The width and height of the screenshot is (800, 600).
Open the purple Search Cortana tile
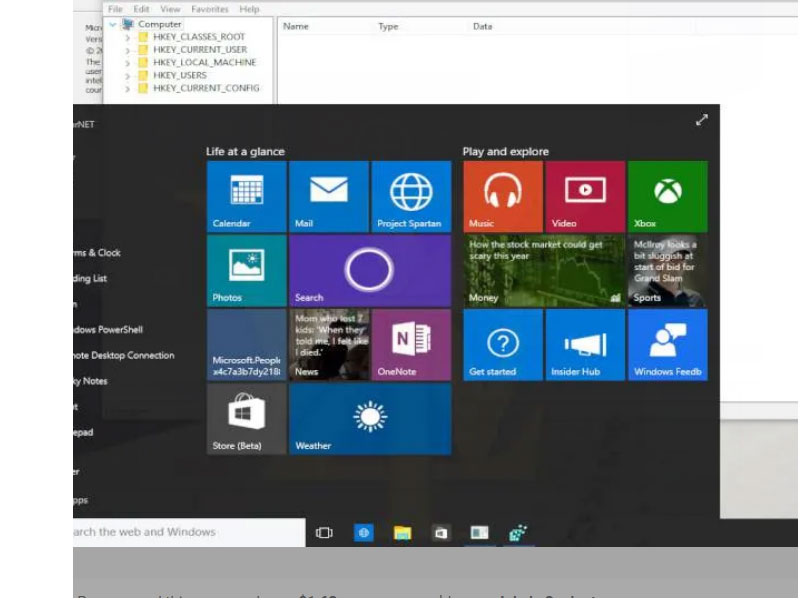click(370, 271)
